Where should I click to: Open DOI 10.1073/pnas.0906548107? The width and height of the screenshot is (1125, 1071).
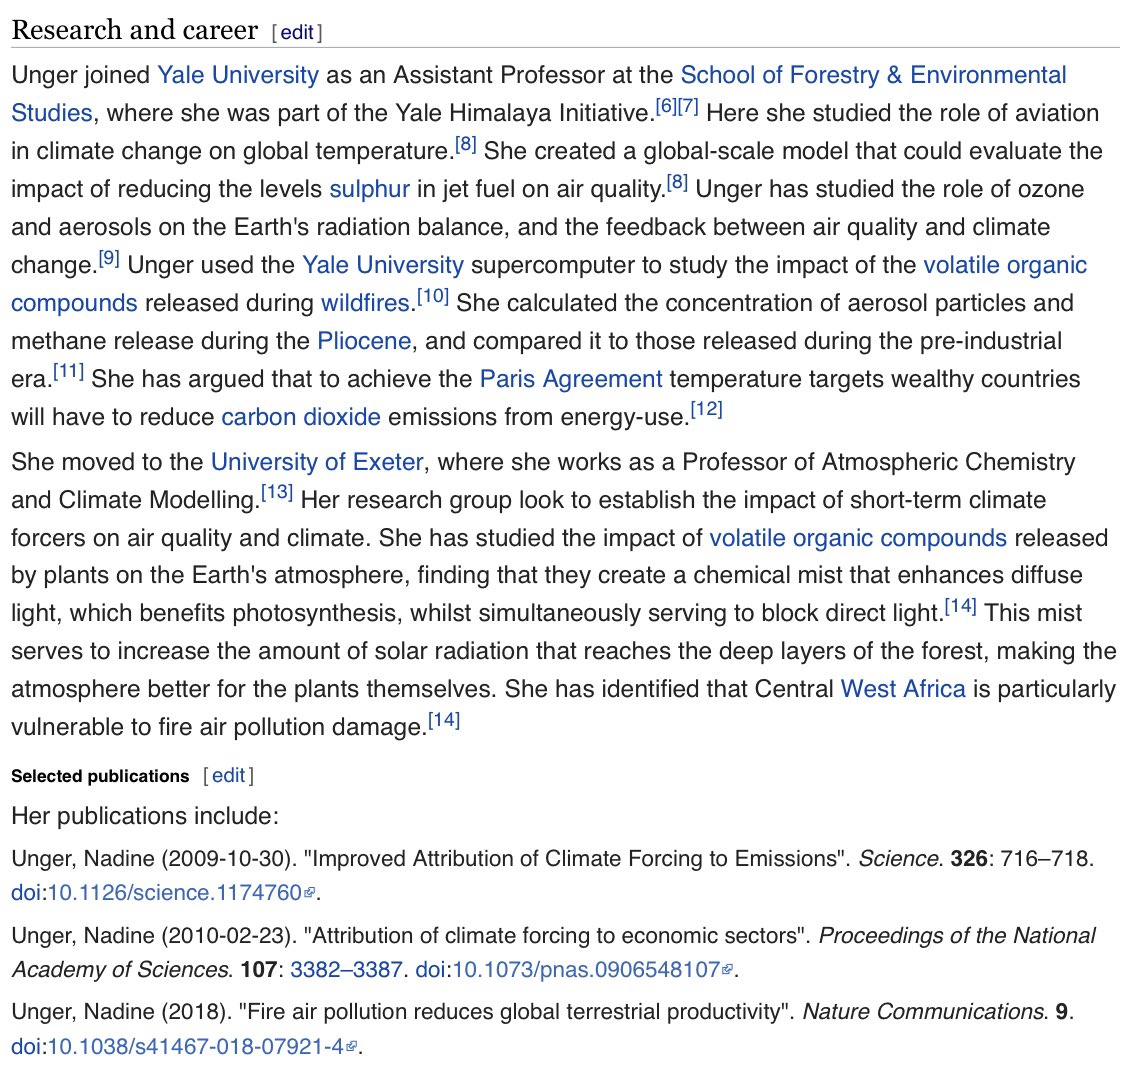point(586,969)
